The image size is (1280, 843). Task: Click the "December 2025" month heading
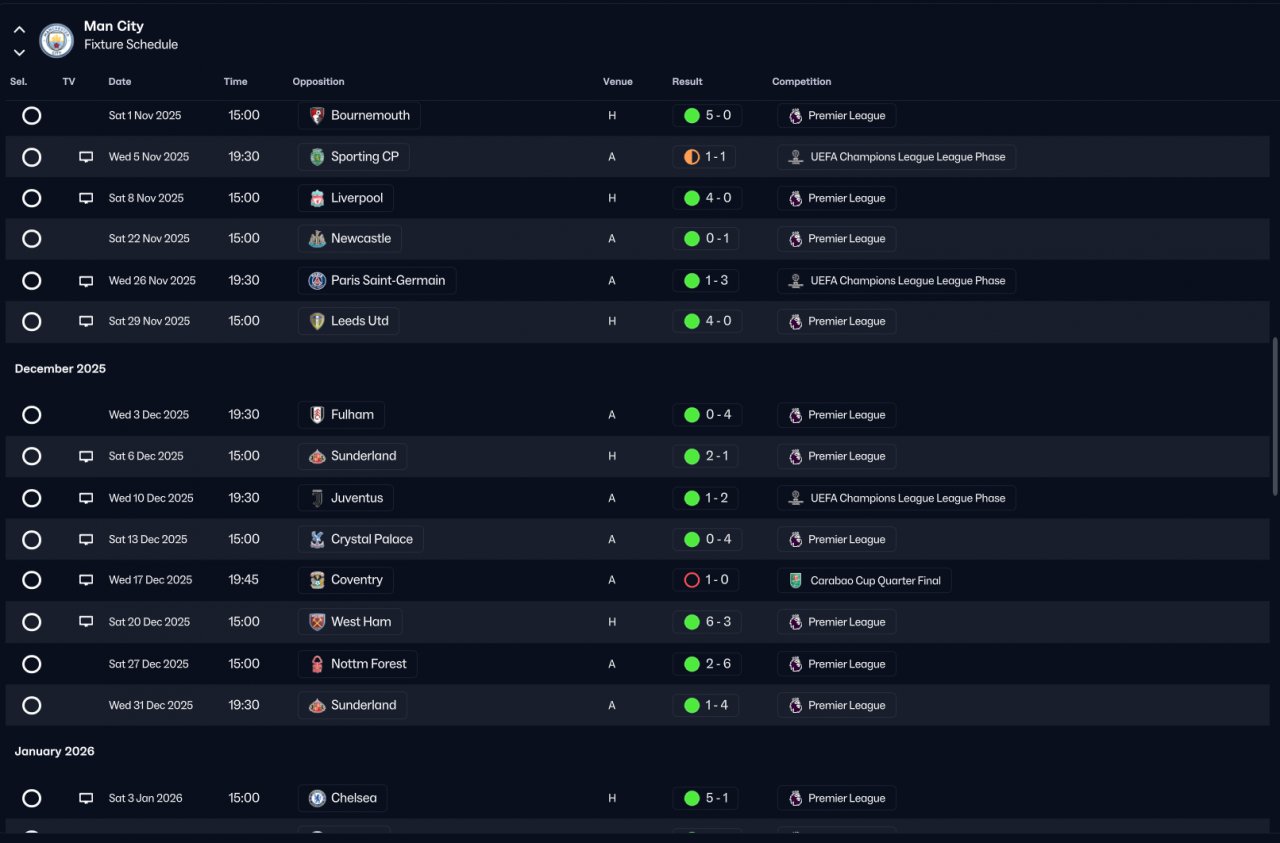[x=60, y=369]
